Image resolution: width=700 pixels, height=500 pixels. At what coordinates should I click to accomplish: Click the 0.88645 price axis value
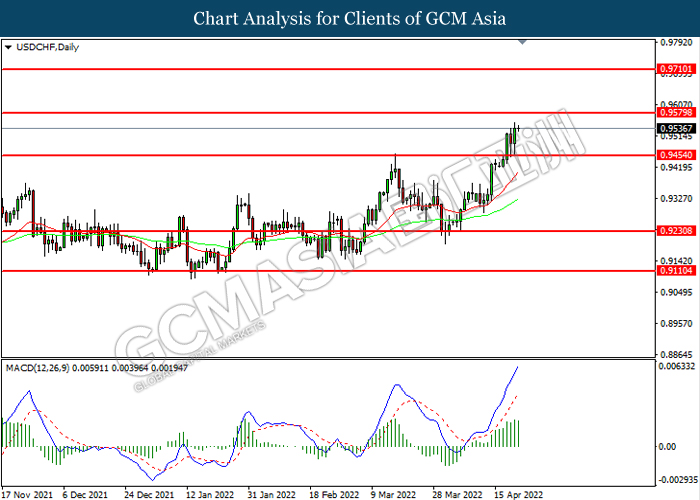pos(676,354)
